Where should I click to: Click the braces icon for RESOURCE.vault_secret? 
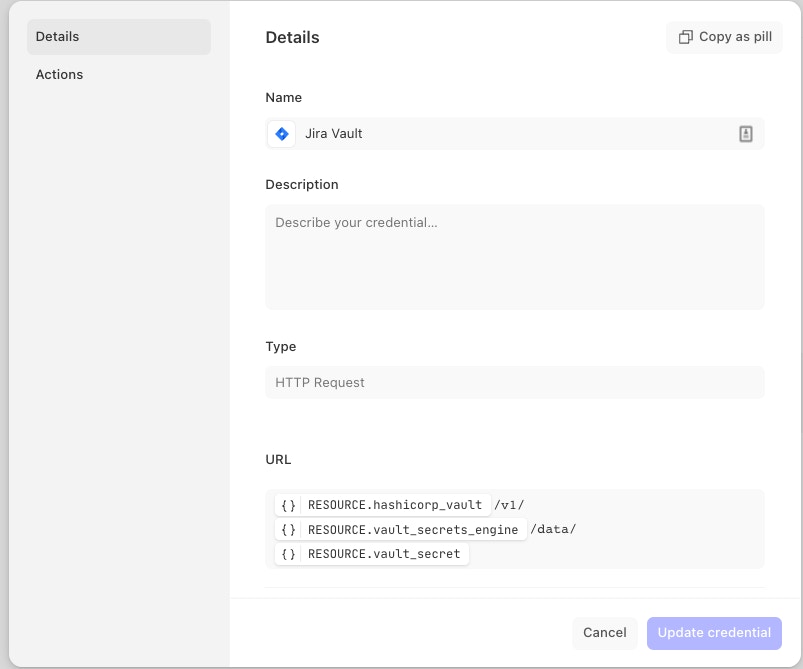coord(289,553)
